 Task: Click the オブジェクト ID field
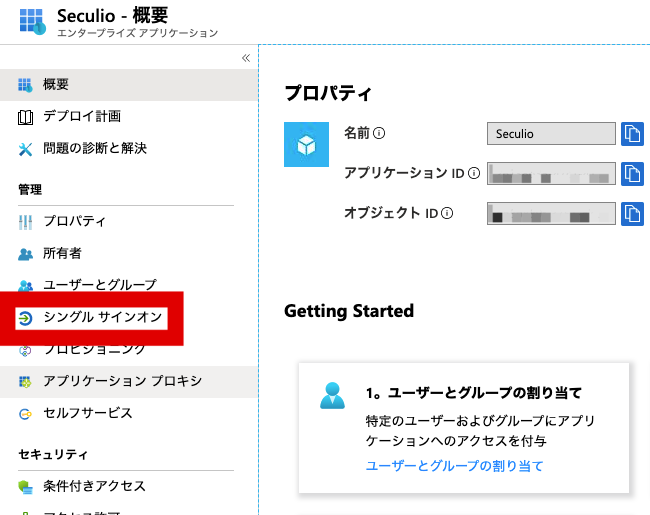pyautogui.click(x=551, y=214)
